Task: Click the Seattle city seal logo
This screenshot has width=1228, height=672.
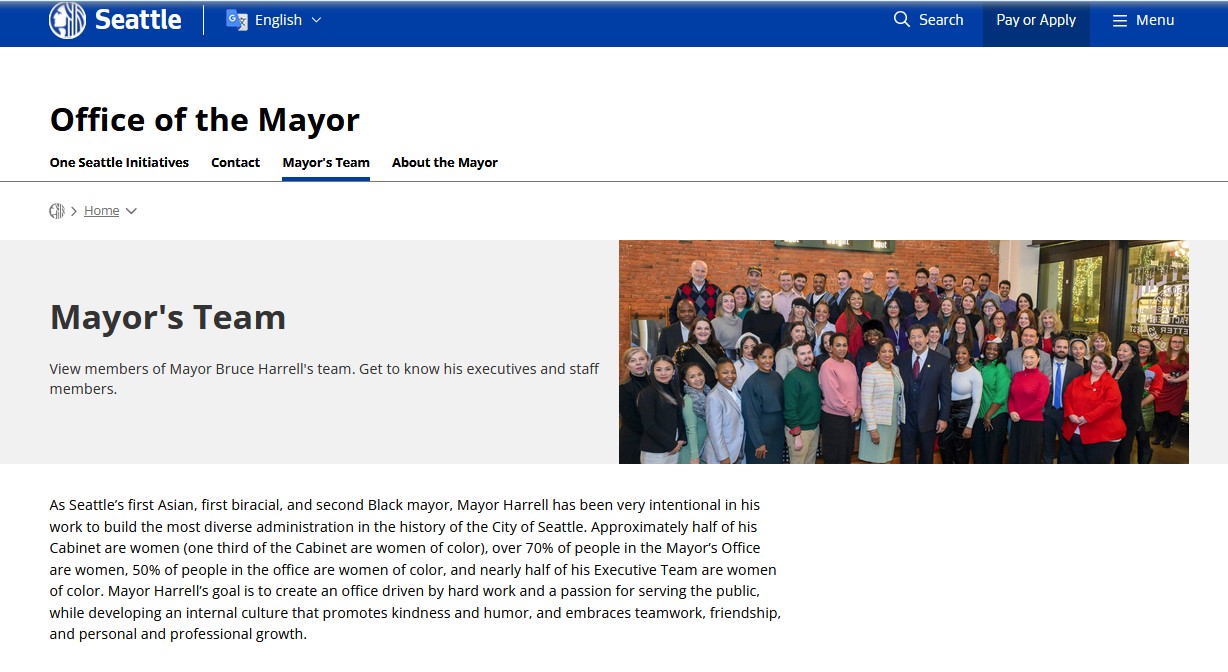Action: [67, 20]
